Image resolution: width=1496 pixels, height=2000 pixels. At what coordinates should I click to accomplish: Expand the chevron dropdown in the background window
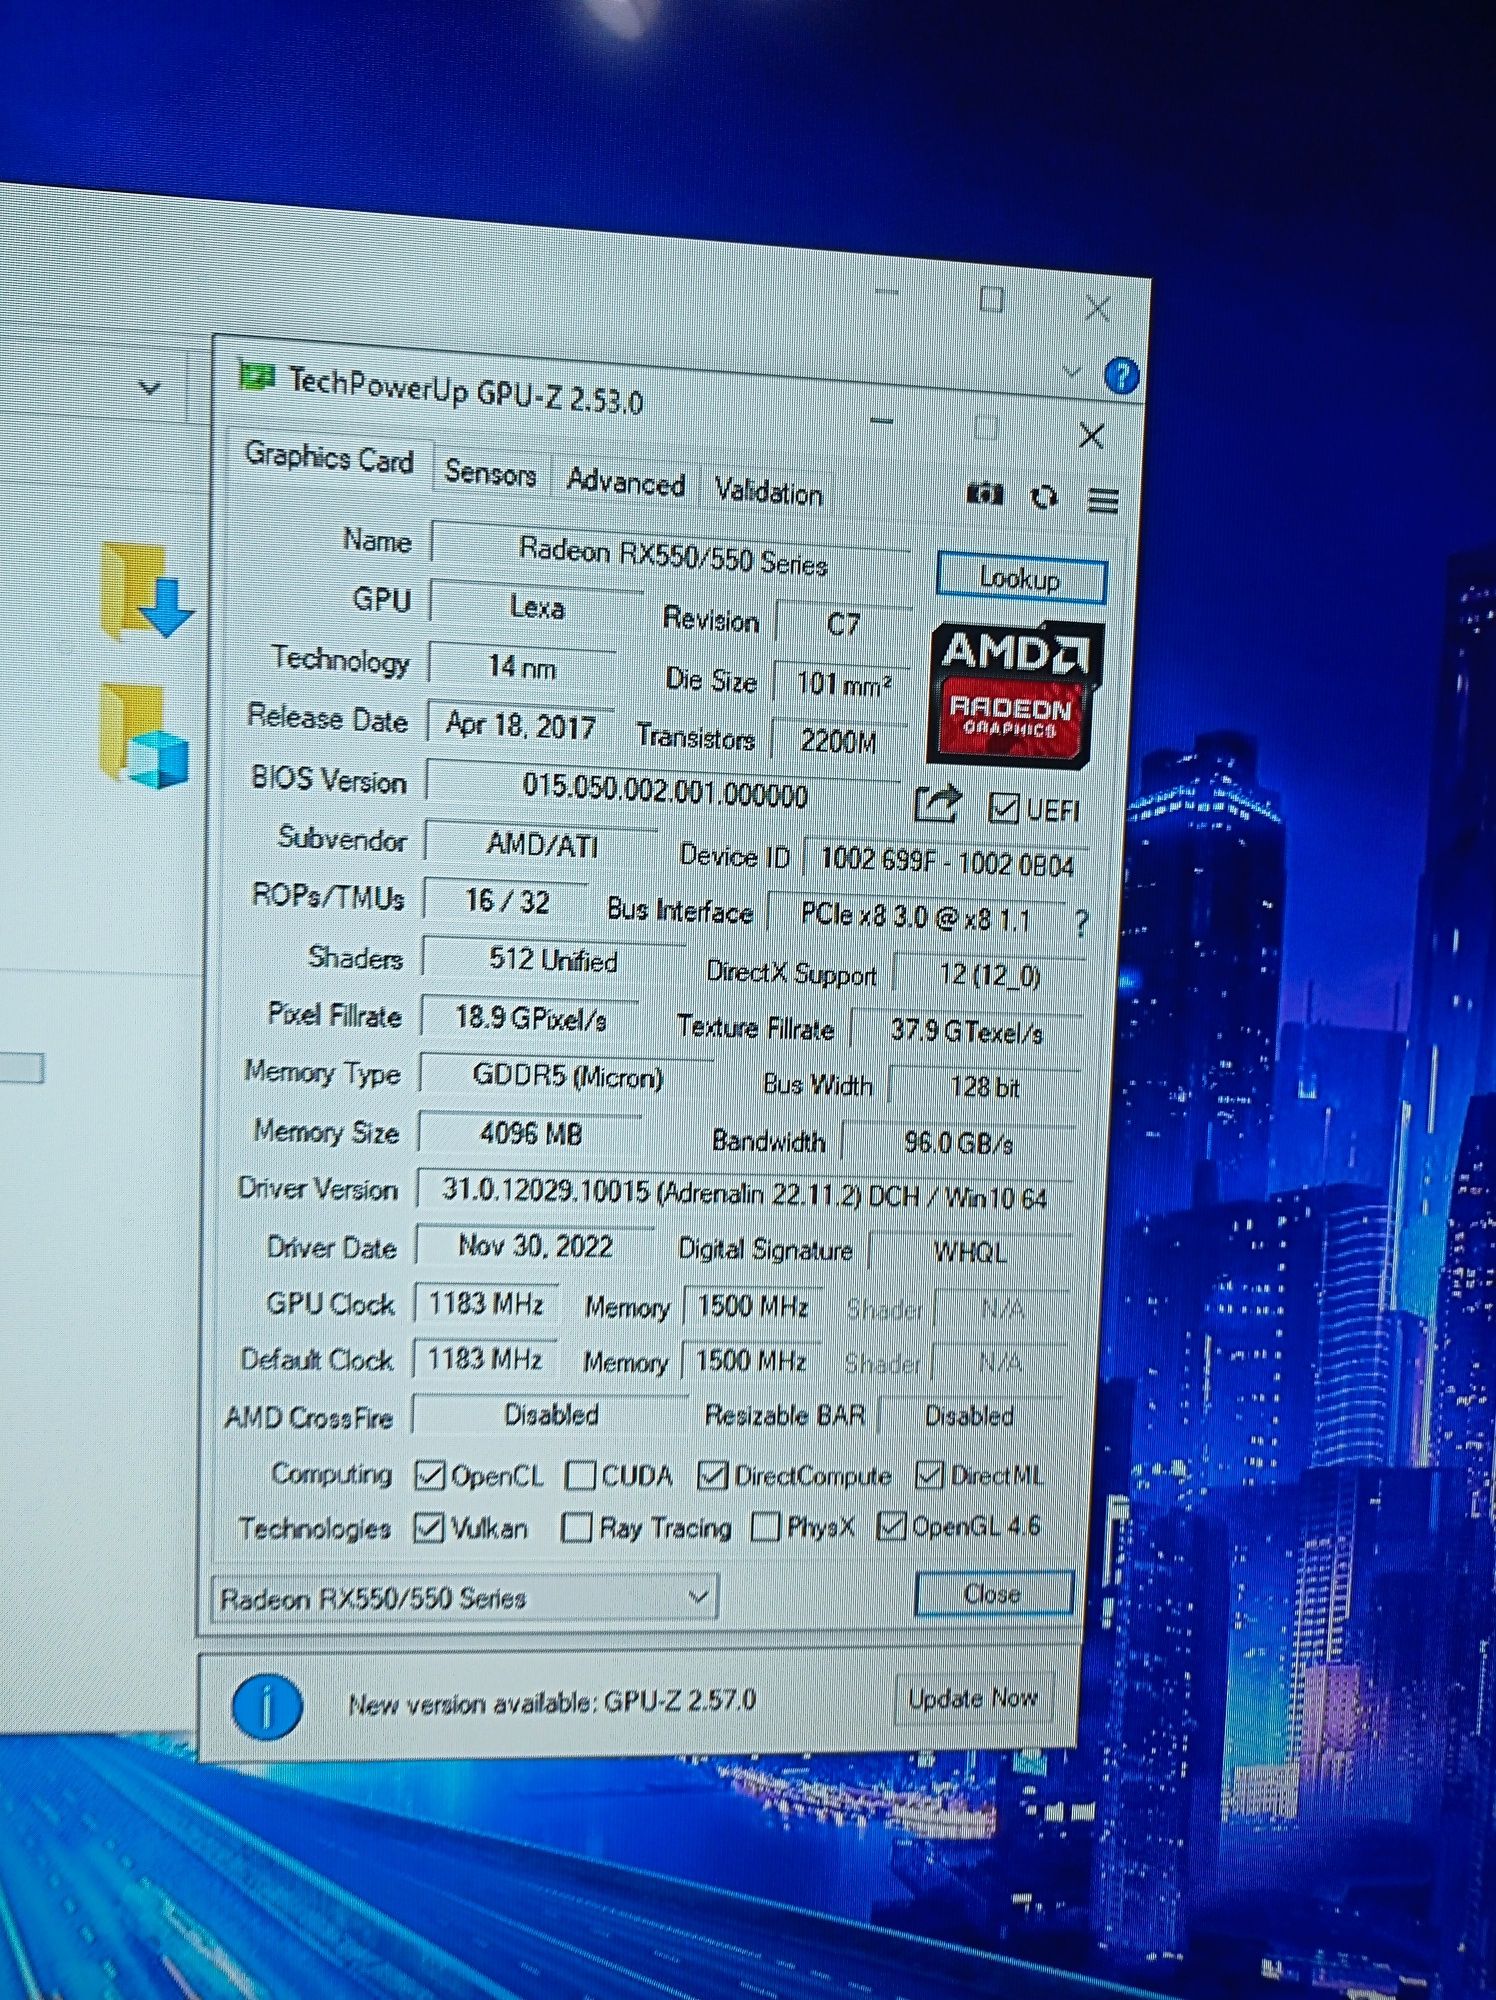point(150,387)
